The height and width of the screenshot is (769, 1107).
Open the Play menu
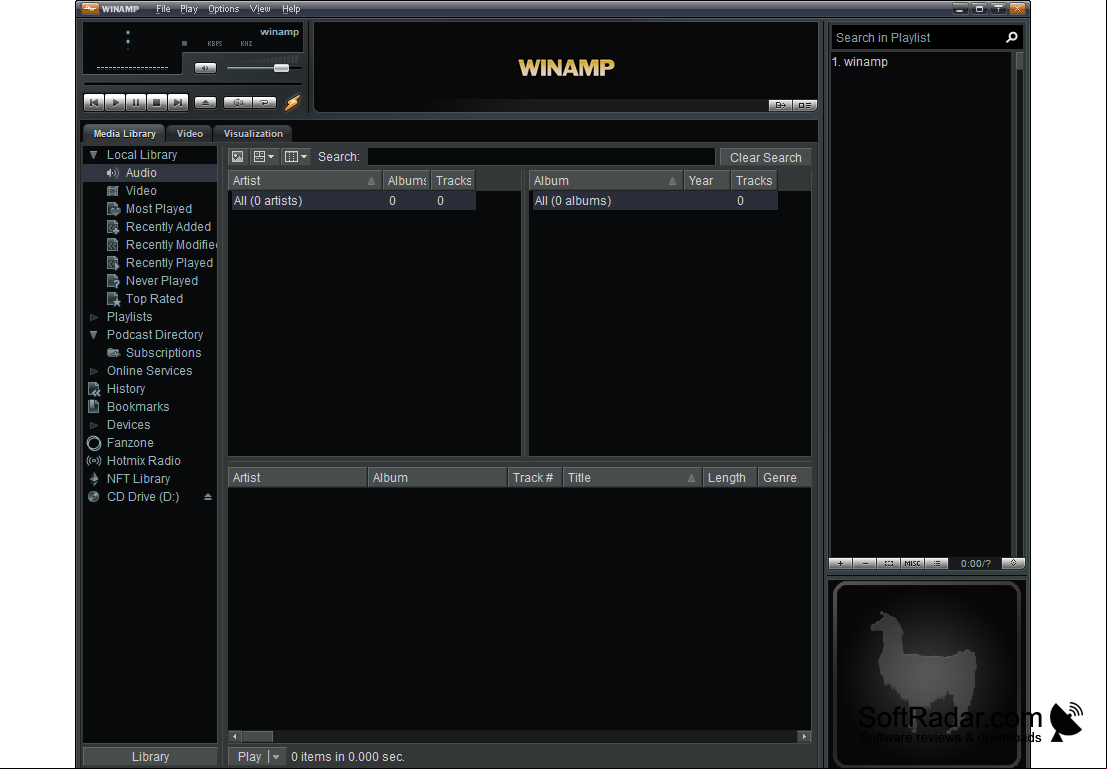point(189,9)
